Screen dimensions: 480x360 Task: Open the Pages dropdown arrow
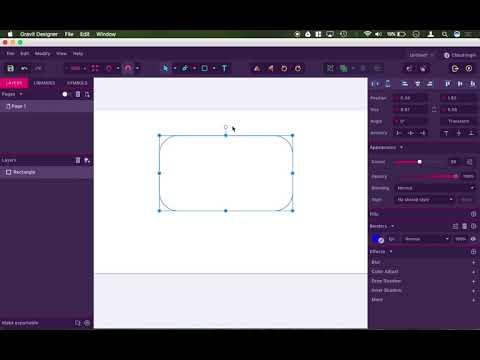[21, 94]
